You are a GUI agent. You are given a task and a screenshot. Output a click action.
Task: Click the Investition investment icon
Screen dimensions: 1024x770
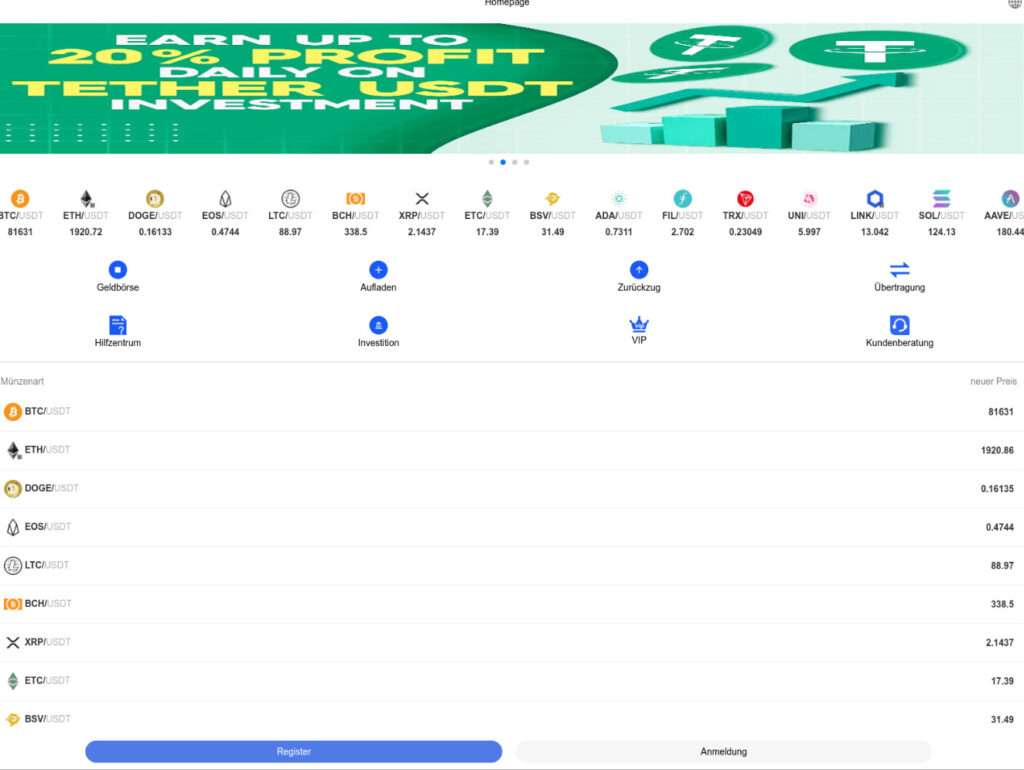[x=378, y=326]
